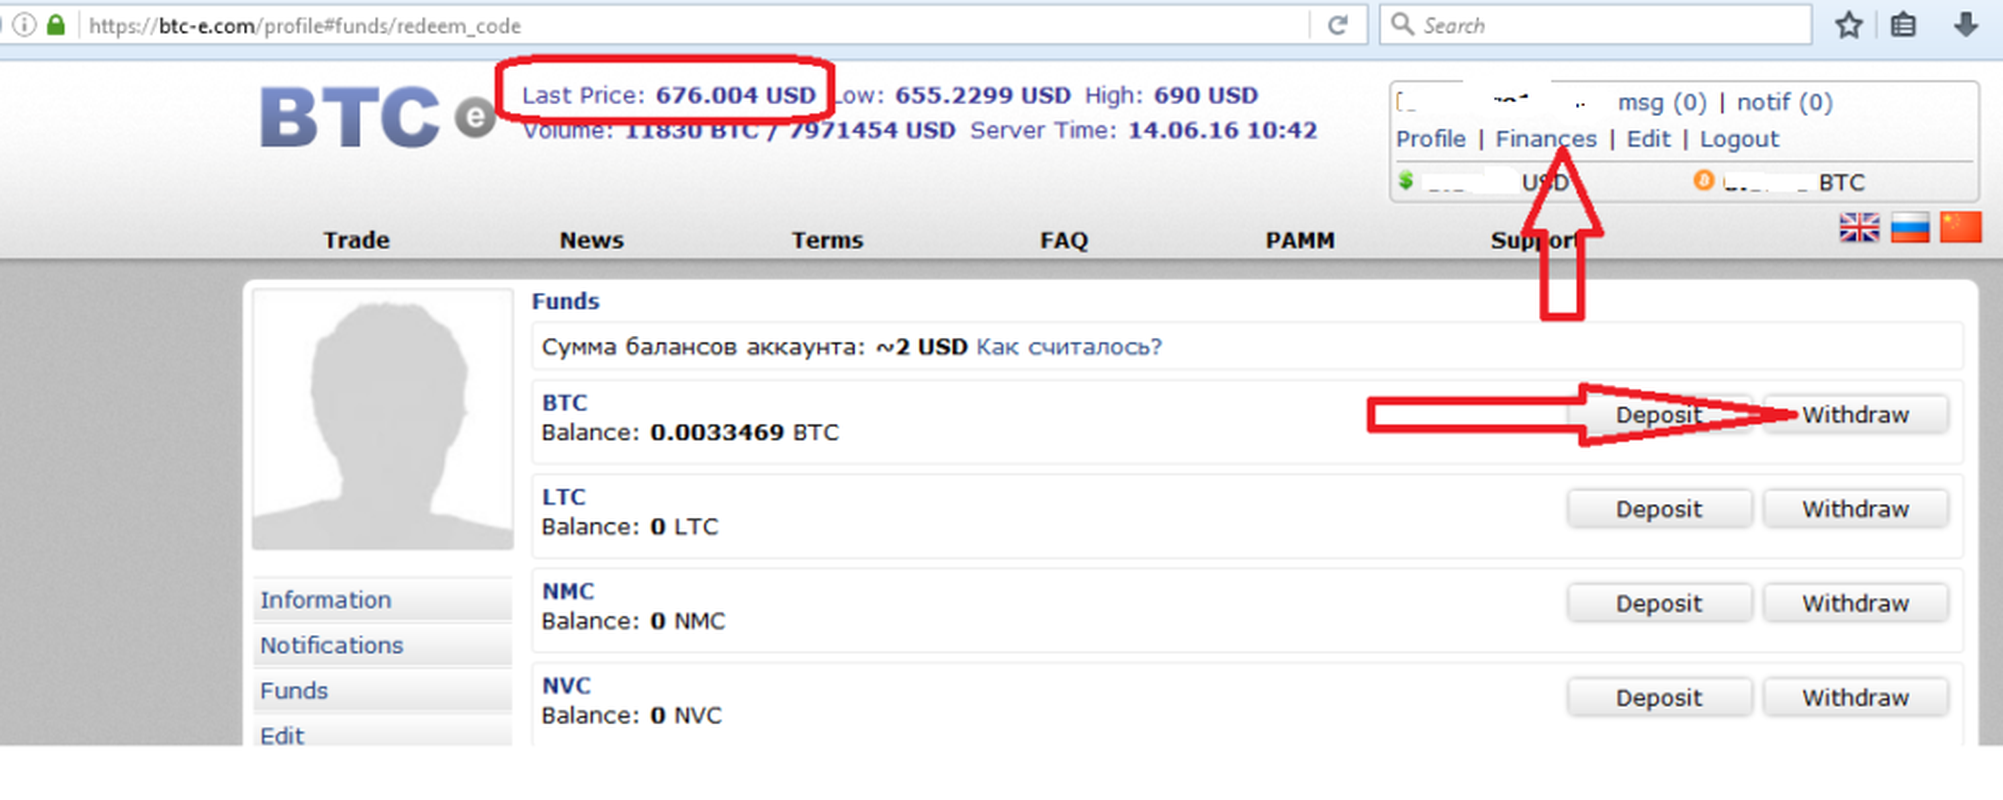Open the msg (0) link
Screen dimensions: 2003x800
[x=1662, y=102]
